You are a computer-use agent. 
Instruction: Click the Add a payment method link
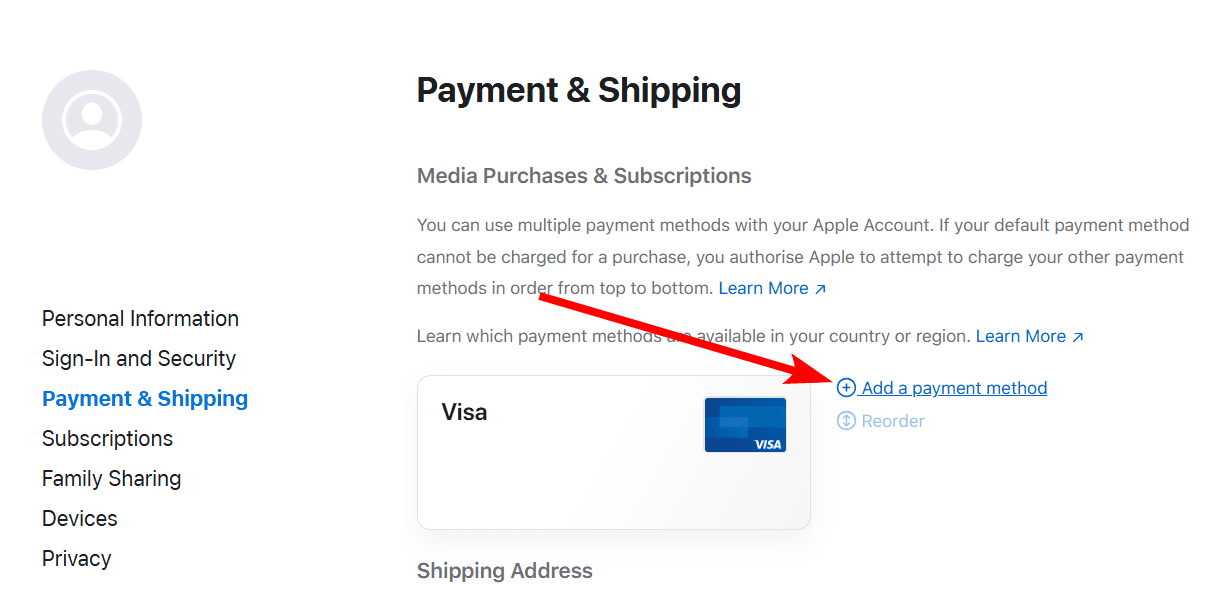pyautogui.click(x=954, y=388)
